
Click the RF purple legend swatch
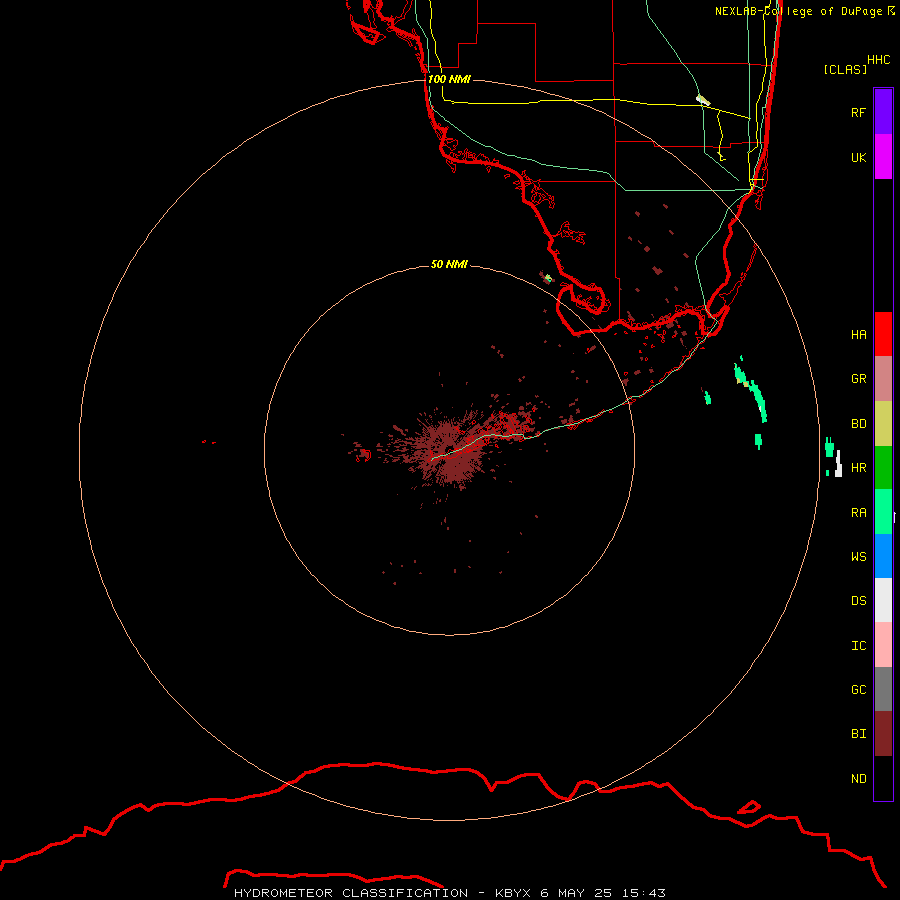tap(883, 112)
